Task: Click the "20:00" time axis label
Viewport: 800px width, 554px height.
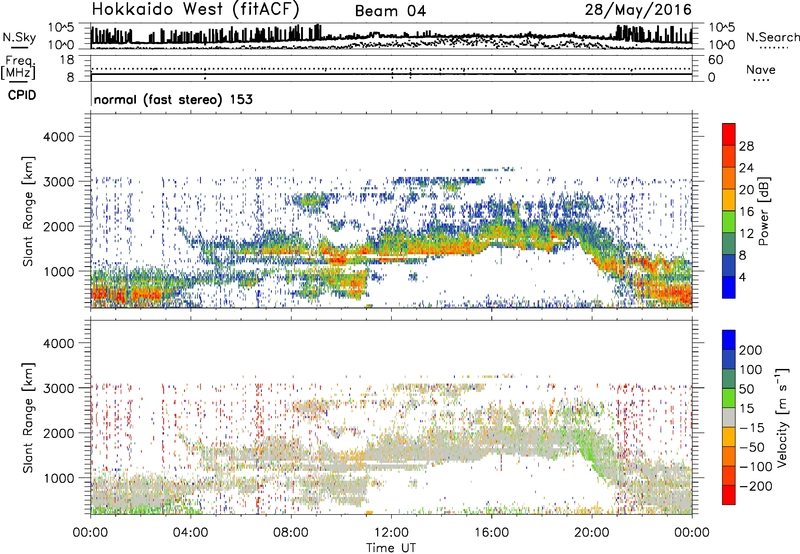Action: tap(591, 533)
